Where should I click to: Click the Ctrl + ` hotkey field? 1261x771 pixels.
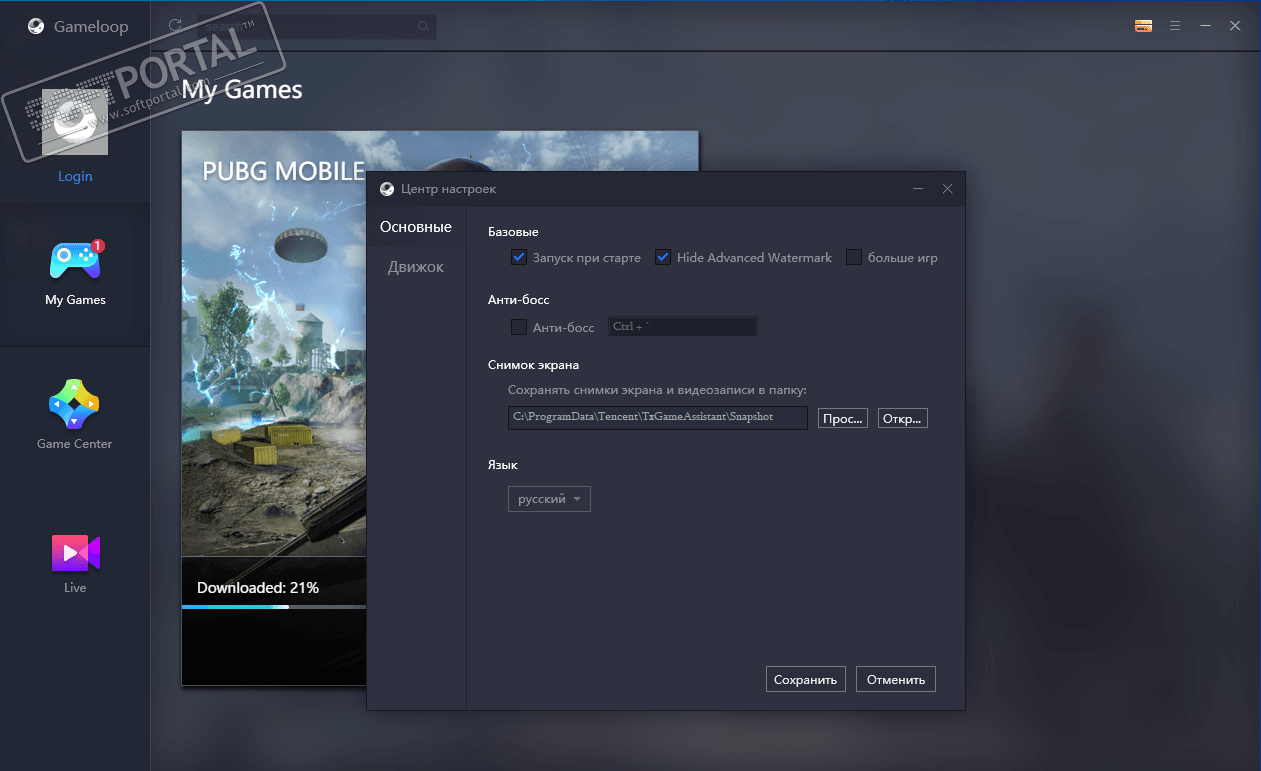coord(682,327)
